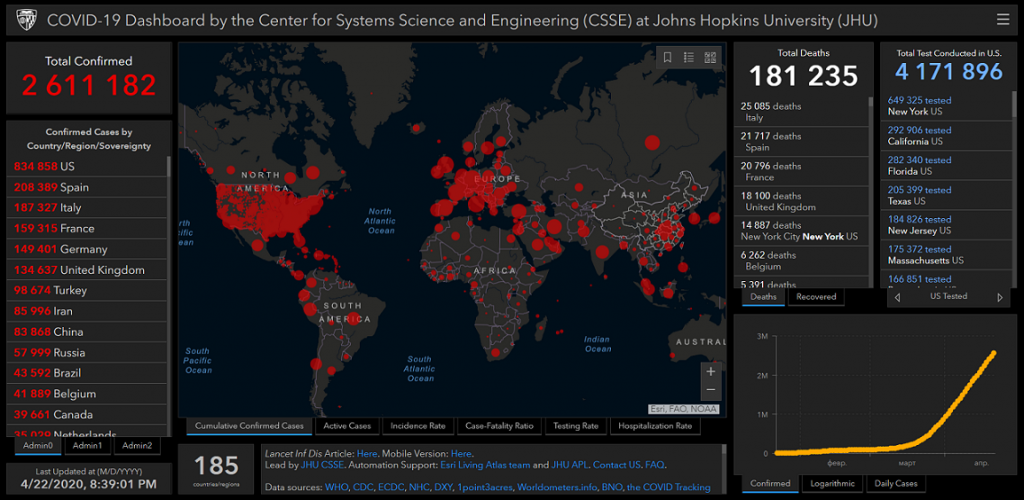Select the 649 325 tested New York entry
1024x500 pixels.
946,106
